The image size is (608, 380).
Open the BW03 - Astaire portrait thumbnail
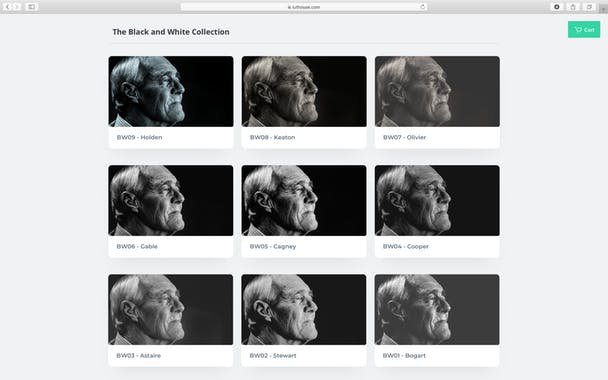click(x=171, y=309)
